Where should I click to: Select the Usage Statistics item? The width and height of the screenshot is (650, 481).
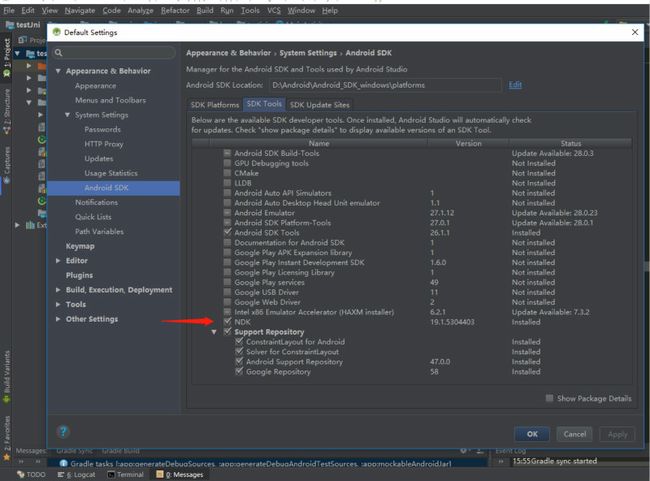coord(111,173)
